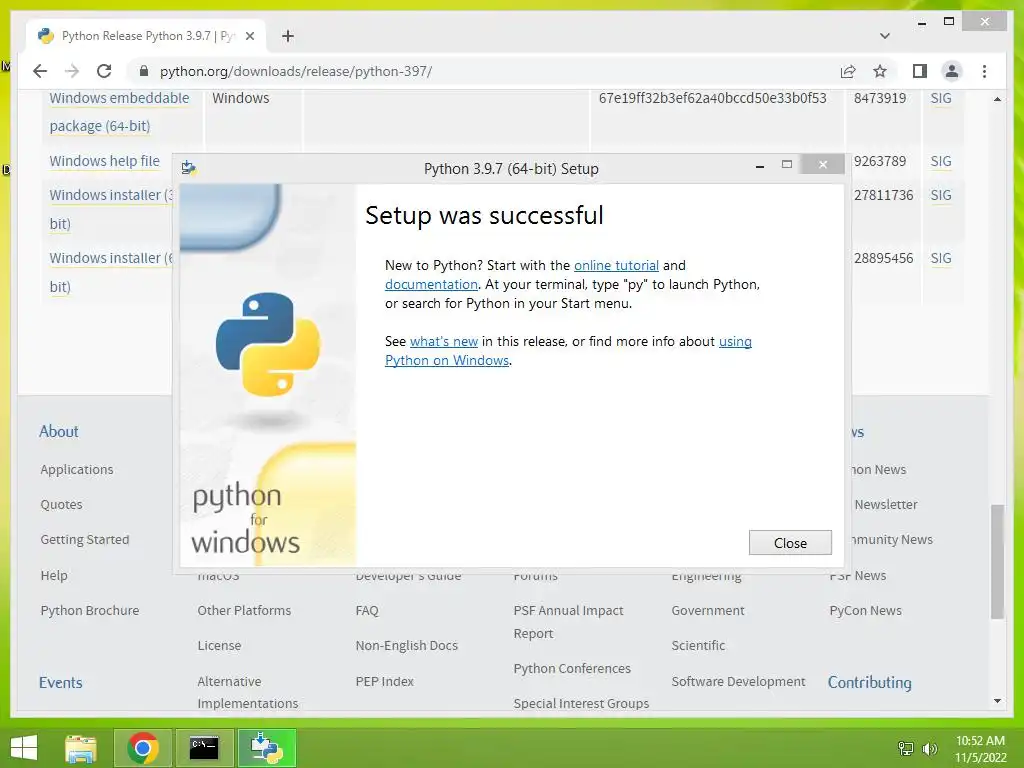Click the Contributing footer heading
This screenshot has height=768, width=1024.
(870, 682)
